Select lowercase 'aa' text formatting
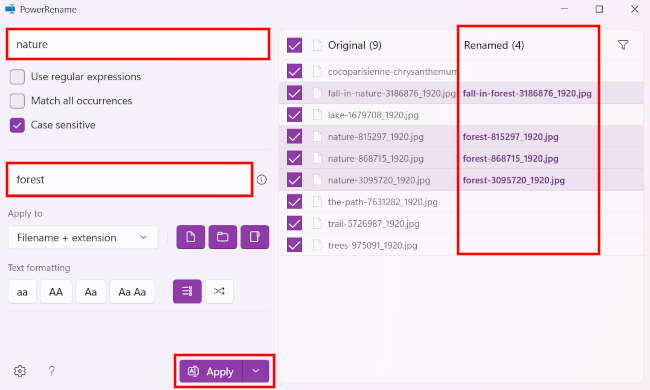Screen dimensions: 650x390 tap(22, 292)
